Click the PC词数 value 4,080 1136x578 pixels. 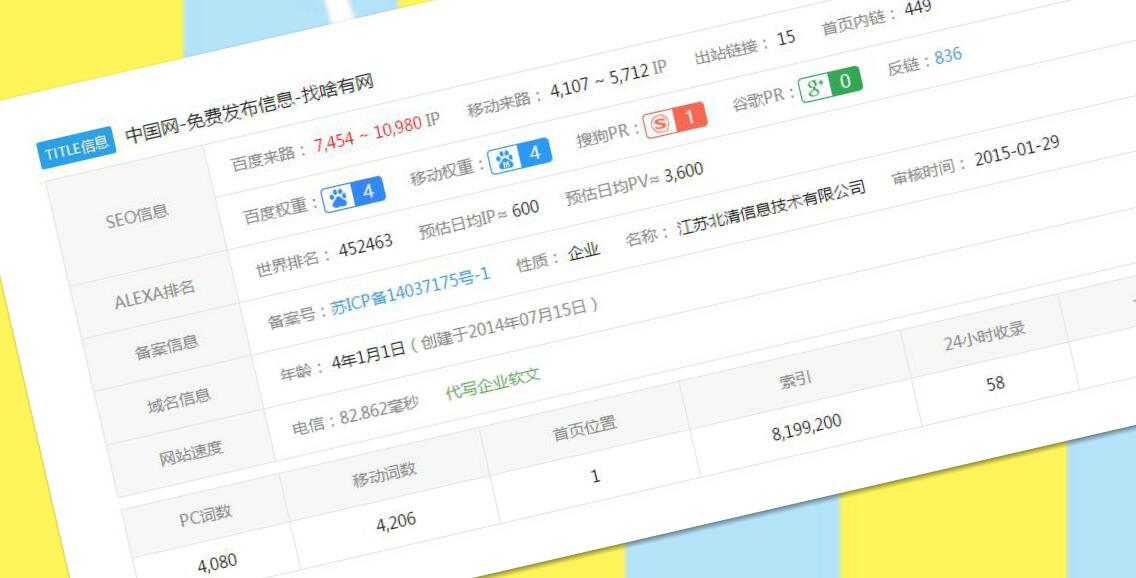(x=217, y=564)
